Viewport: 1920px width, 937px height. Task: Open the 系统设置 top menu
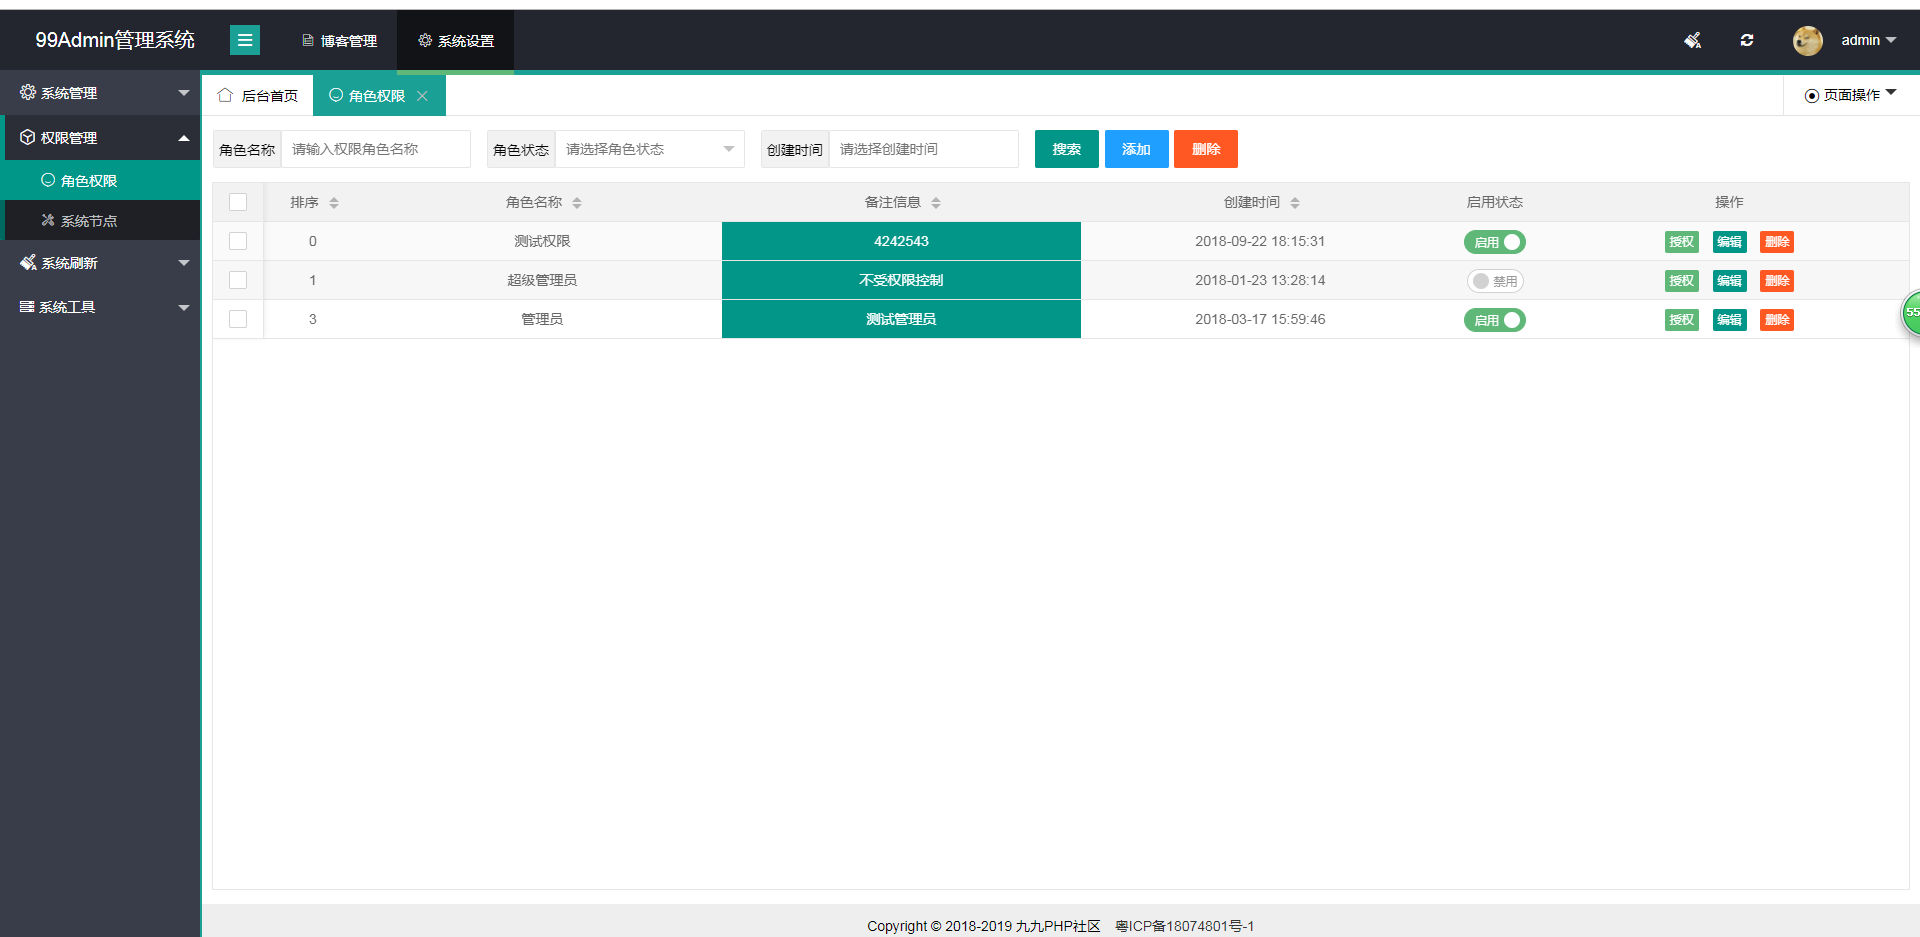[x=456, y=41]
